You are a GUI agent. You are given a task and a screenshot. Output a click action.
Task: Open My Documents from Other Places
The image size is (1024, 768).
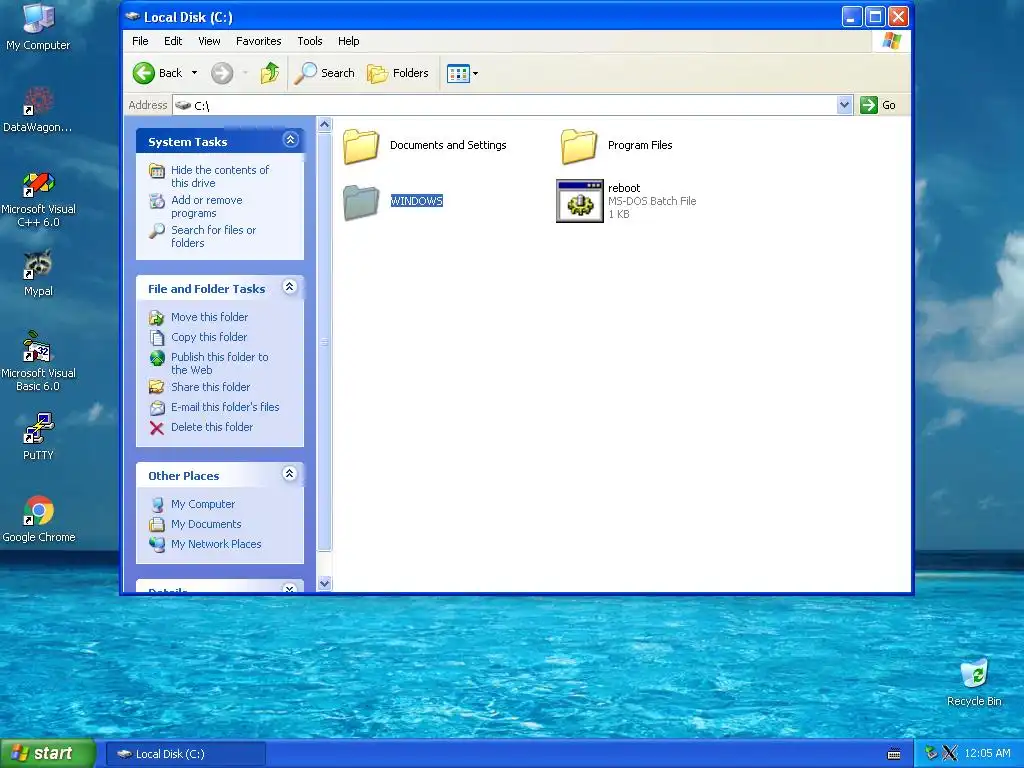click(206, 524)
